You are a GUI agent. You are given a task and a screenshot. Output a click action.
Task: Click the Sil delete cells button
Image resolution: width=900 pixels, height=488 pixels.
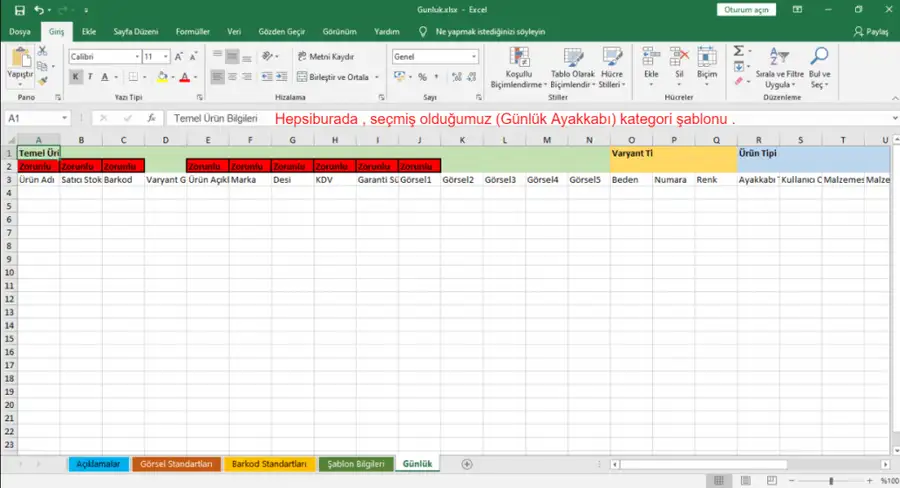(x=679, y=68)
